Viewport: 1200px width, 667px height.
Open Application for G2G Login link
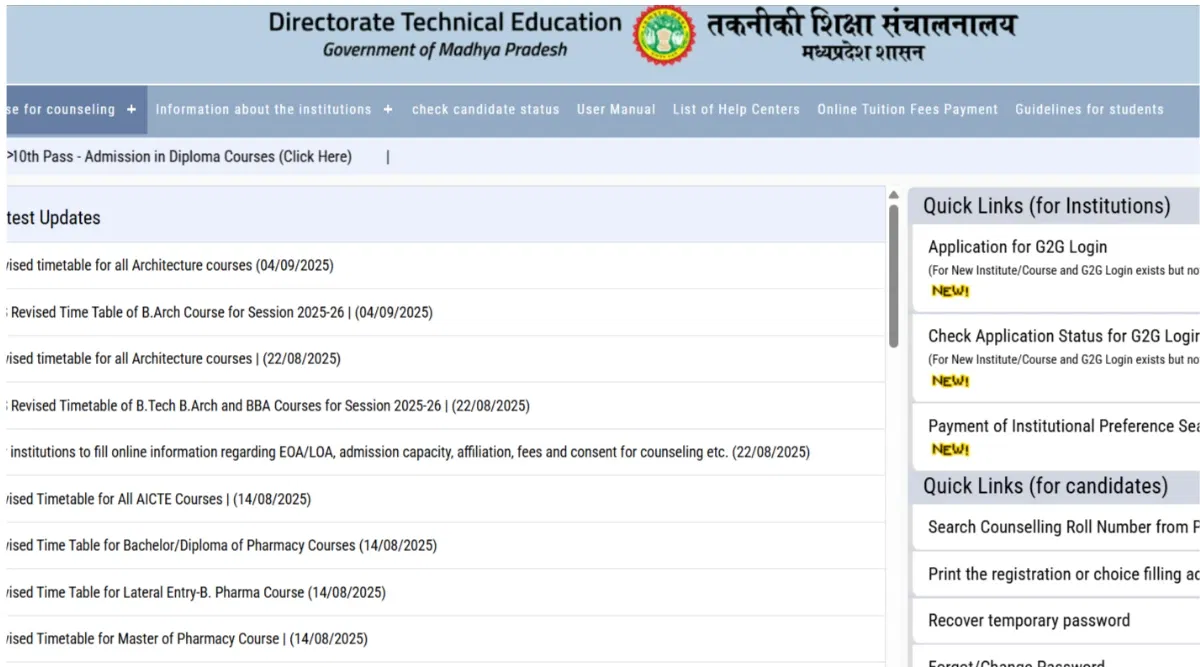click(1018, 247)
